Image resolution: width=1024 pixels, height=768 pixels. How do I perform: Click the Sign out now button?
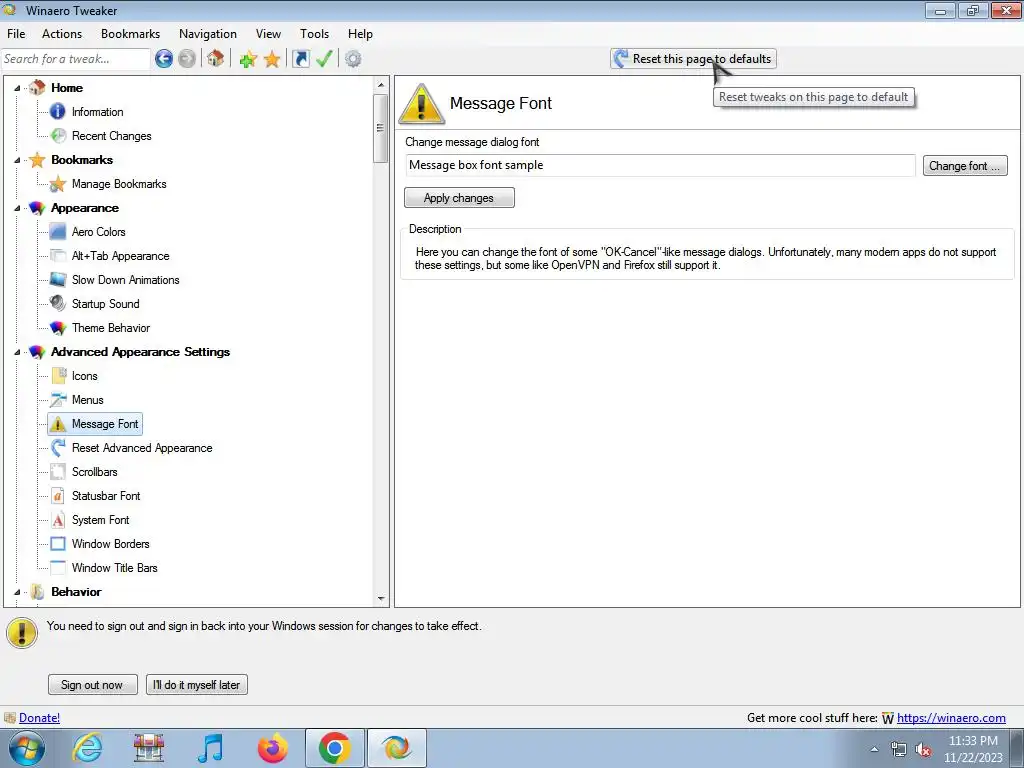(92, 684)
